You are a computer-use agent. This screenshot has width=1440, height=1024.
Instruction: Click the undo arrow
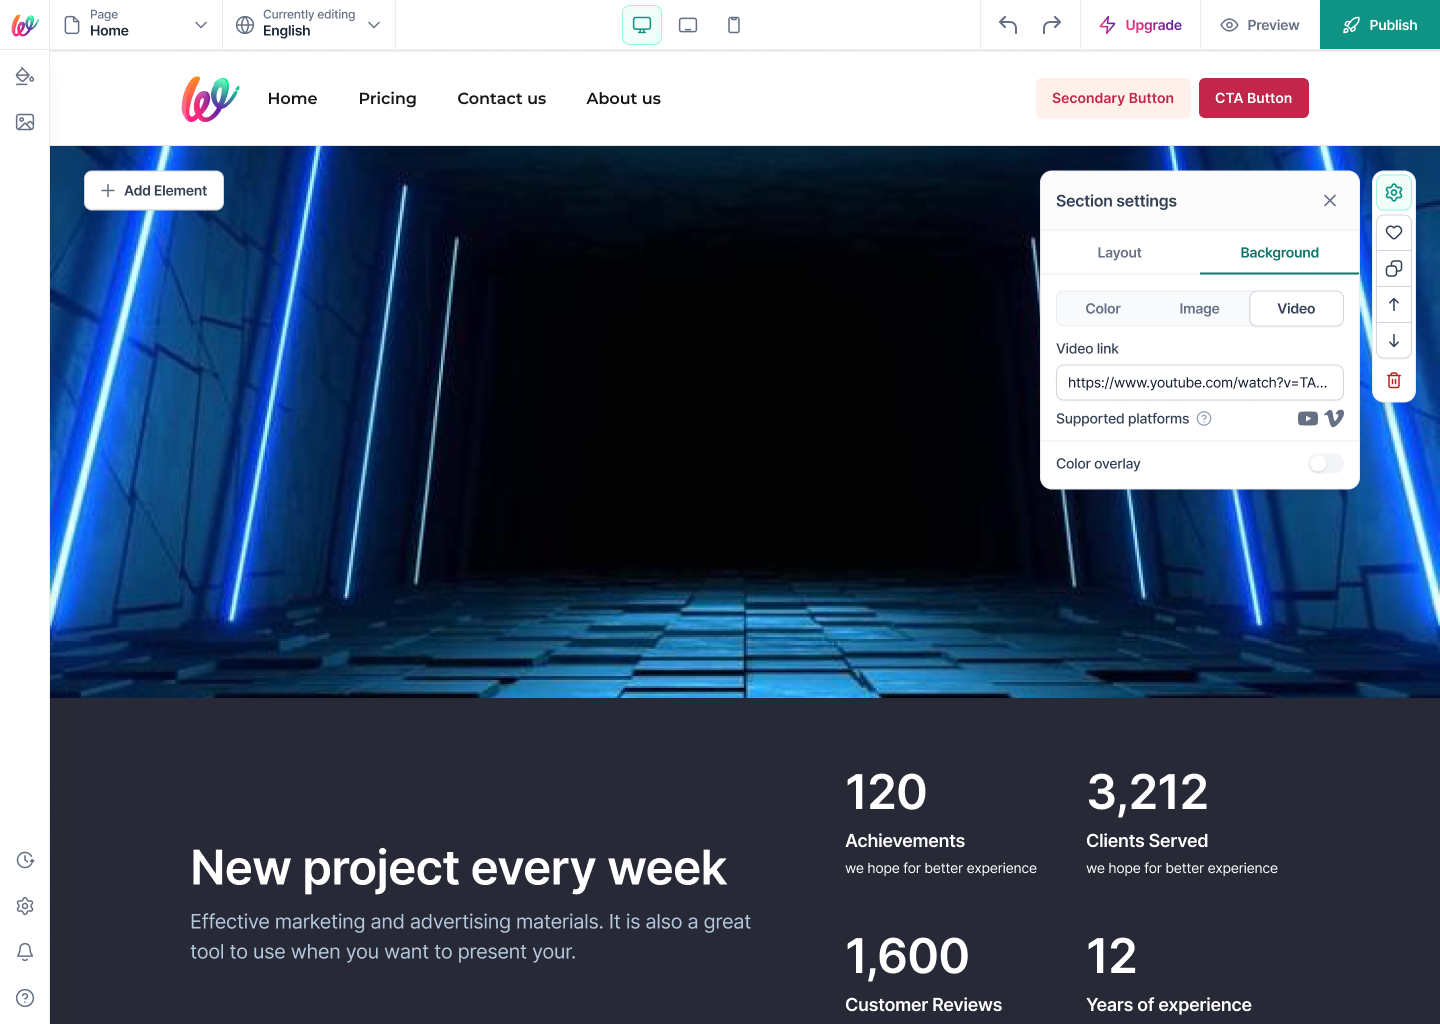click(1008, 25)
